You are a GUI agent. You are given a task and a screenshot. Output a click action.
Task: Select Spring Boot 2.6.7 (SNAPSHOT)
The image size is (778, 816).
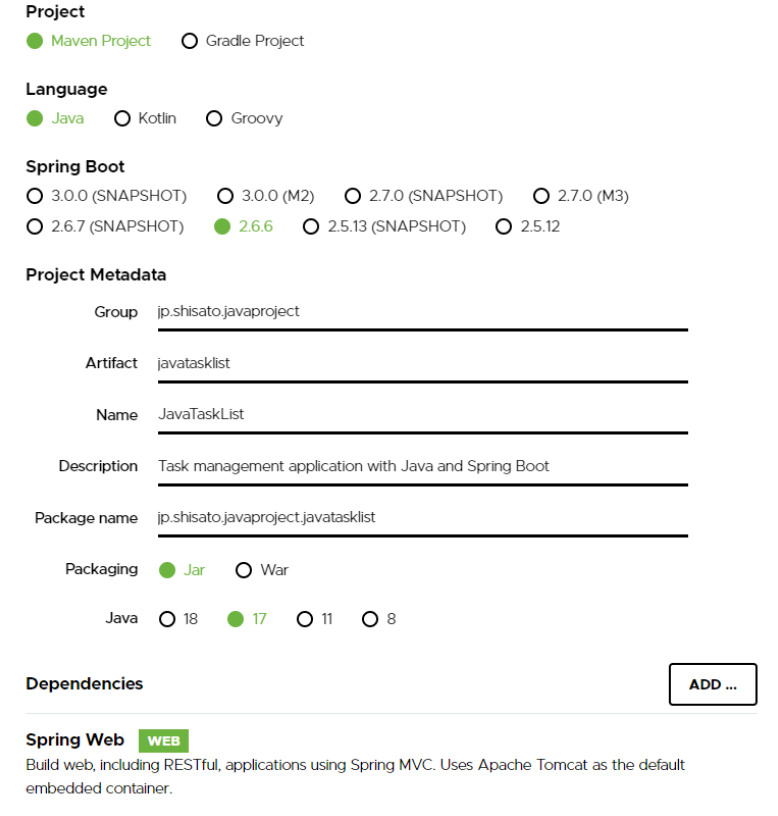click(33, 227)
